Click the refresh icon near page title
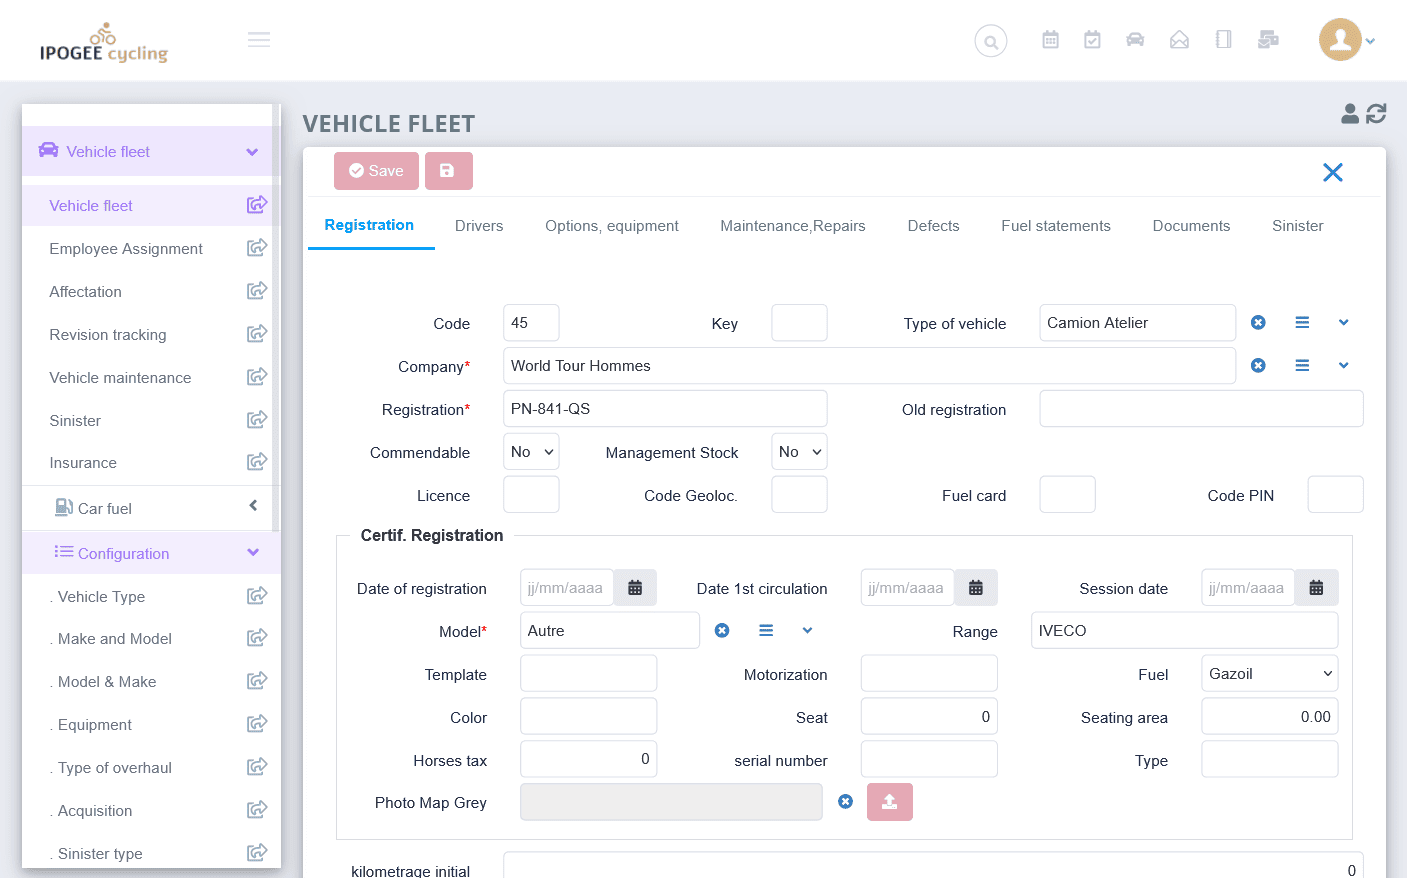Image resolution: width=1407 pixels, height=878 pixels. (x=1376, y=114)
